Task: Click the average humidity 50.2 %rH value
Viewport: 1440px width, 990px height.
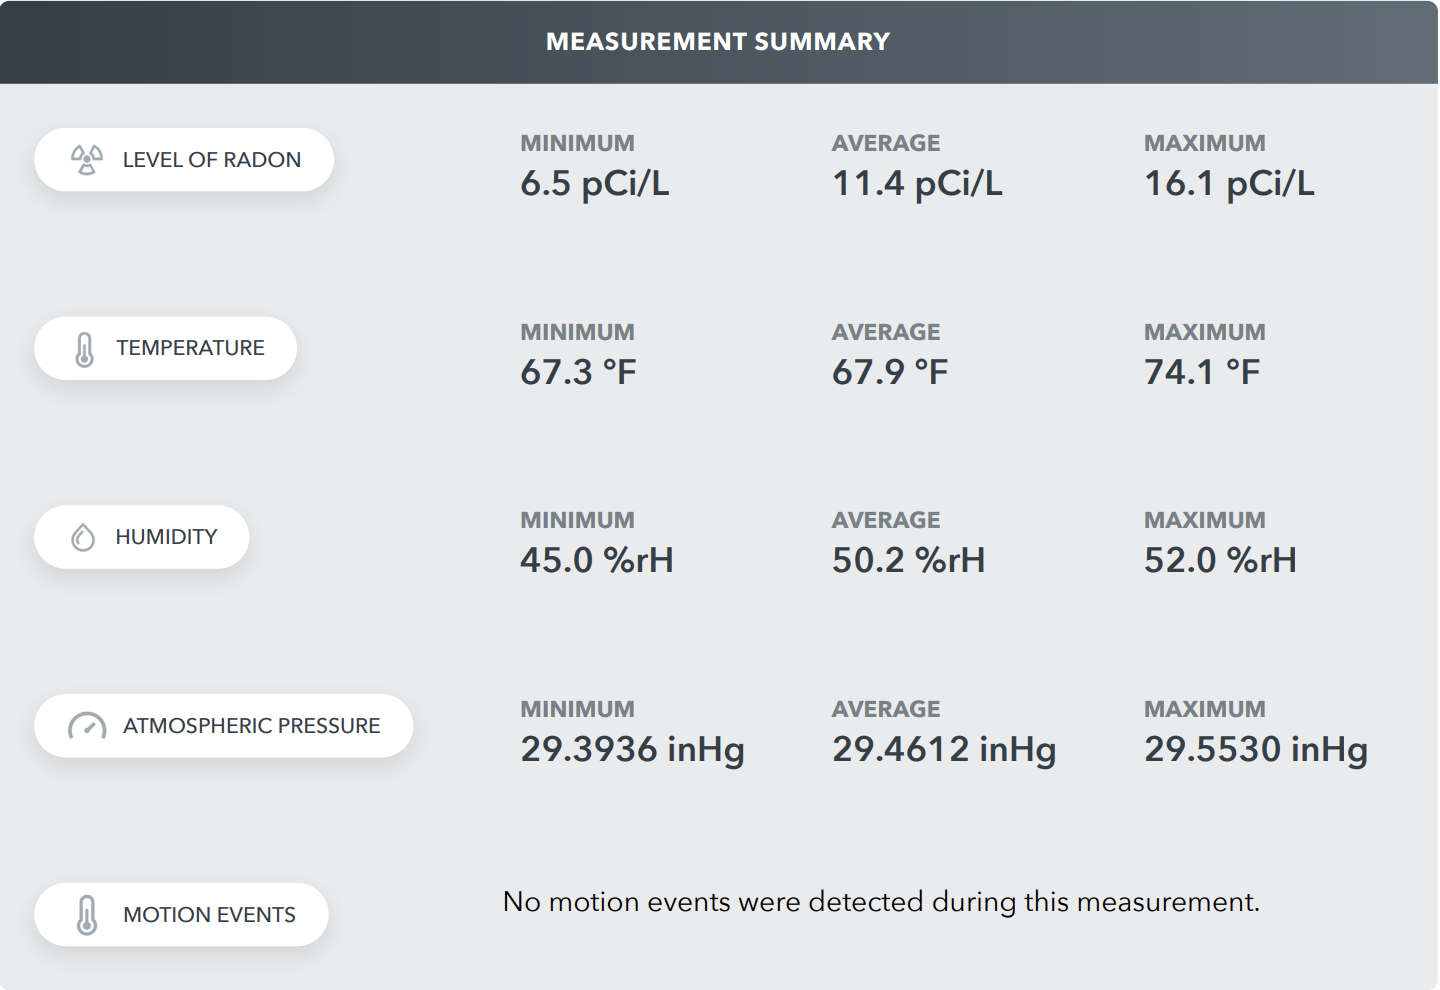Action: [909, 560]
